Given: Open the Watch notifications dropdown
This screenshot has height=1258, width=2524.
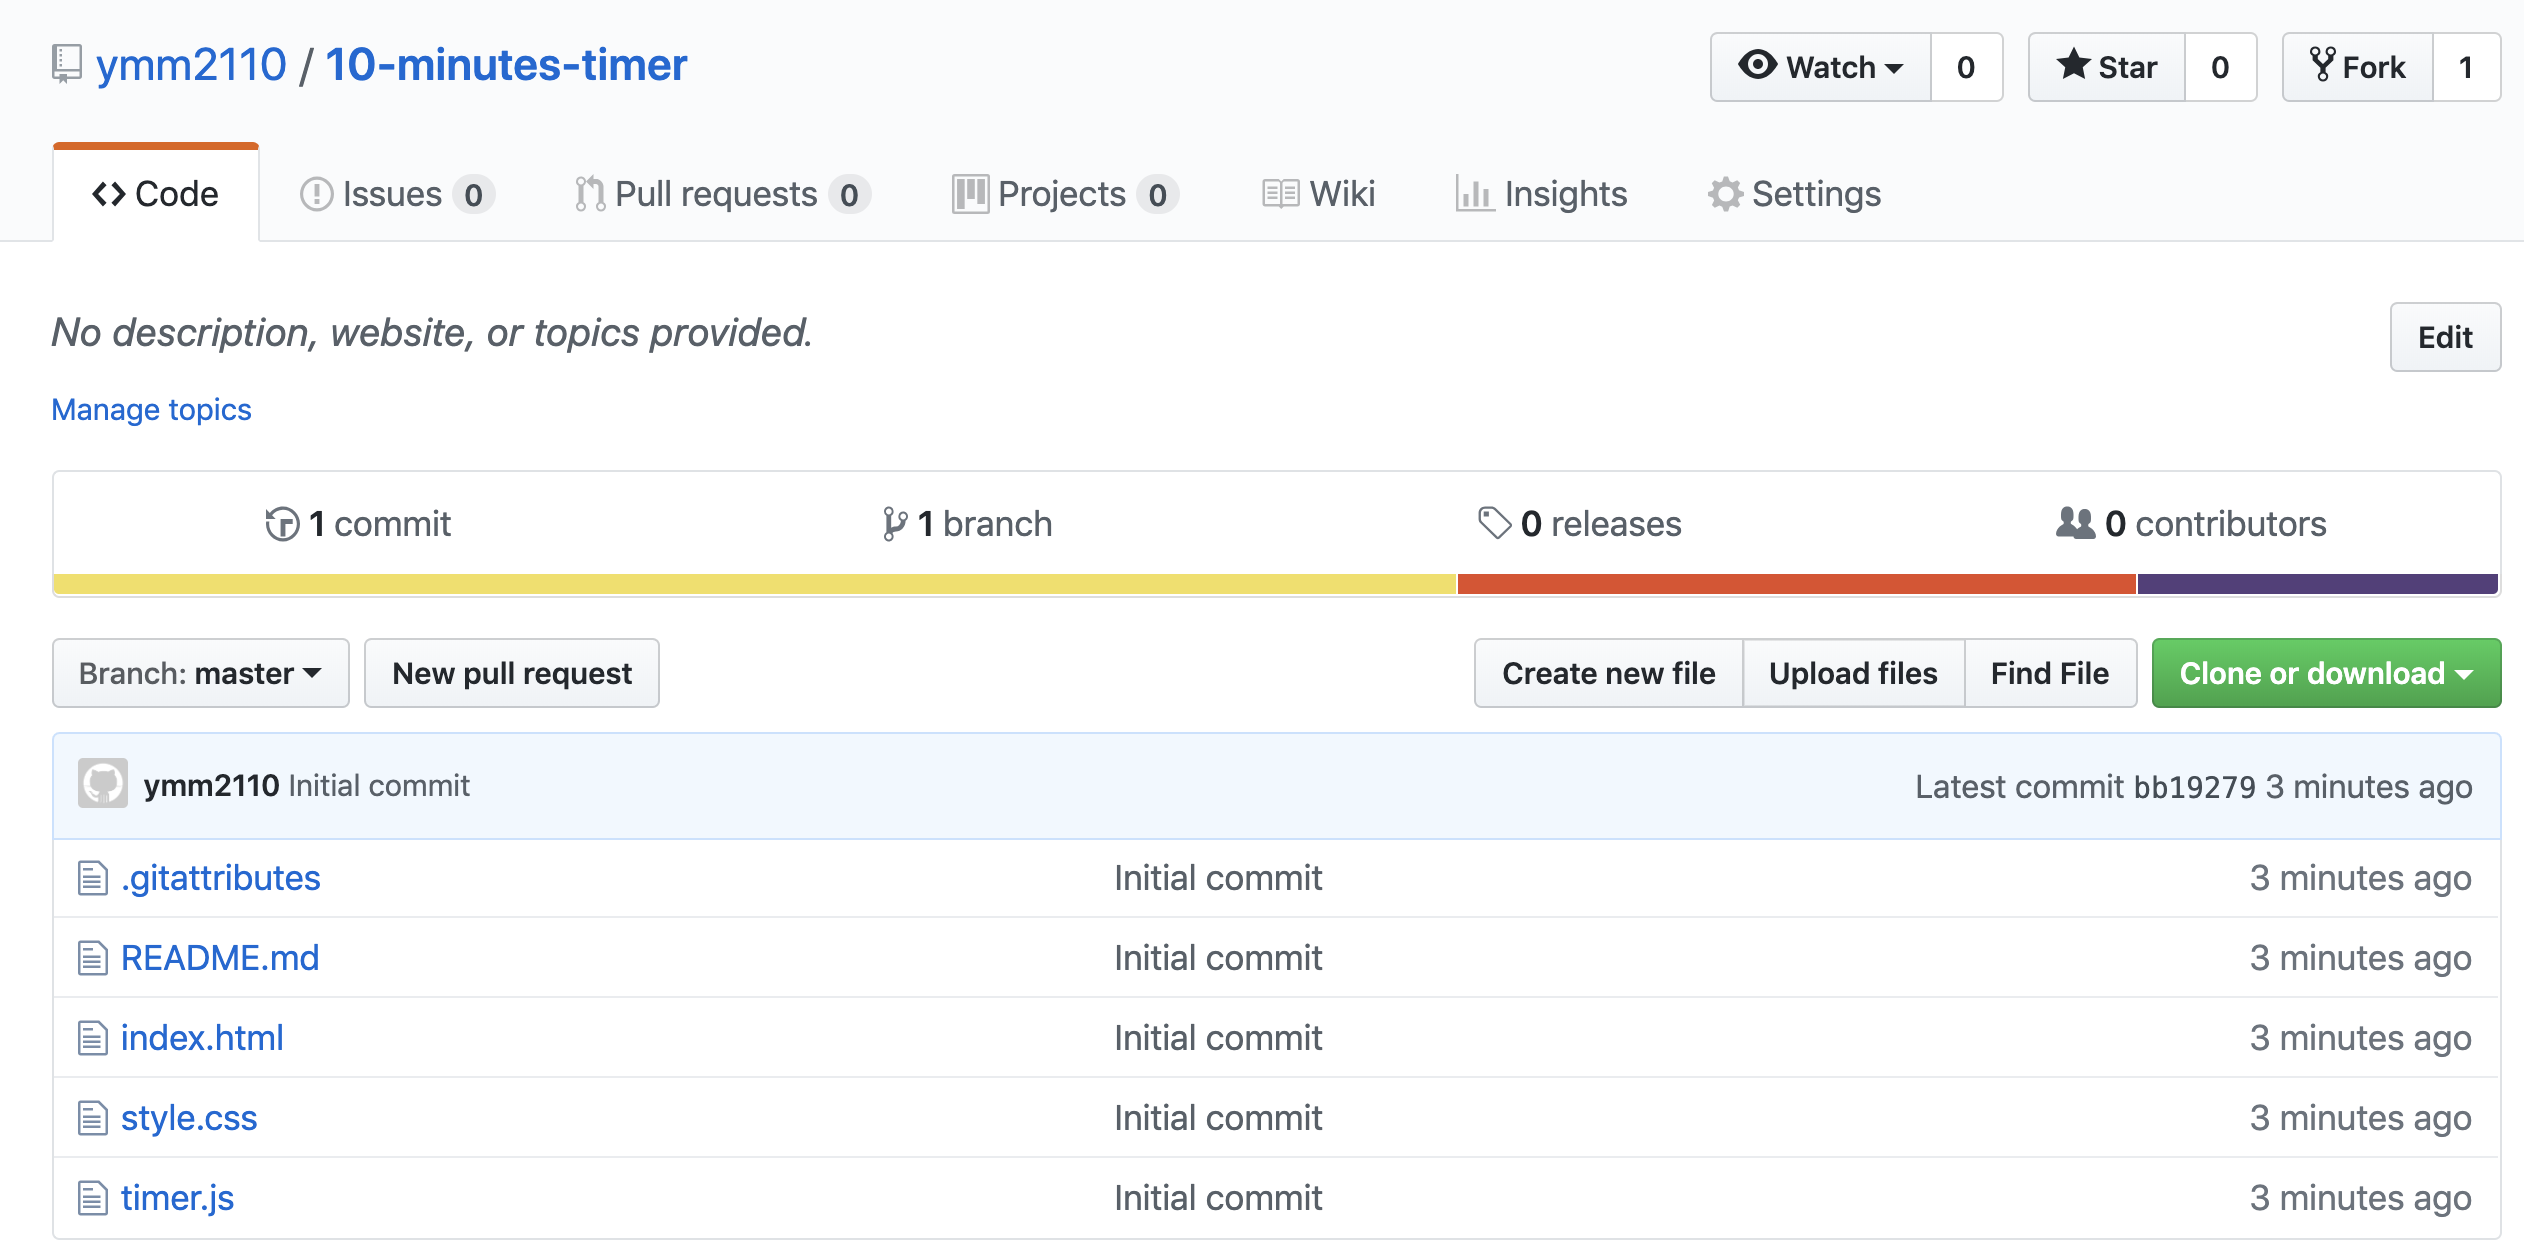Looking at the screenshot, I should [1820, 67].
